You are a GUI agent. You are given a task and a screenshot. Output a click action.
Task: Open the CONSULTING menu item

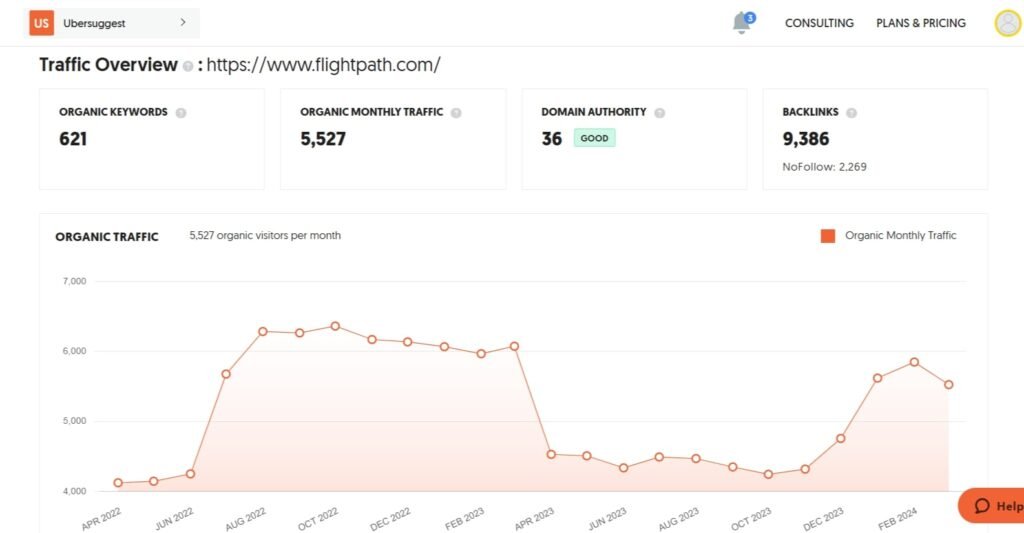[x=819, y=23]
